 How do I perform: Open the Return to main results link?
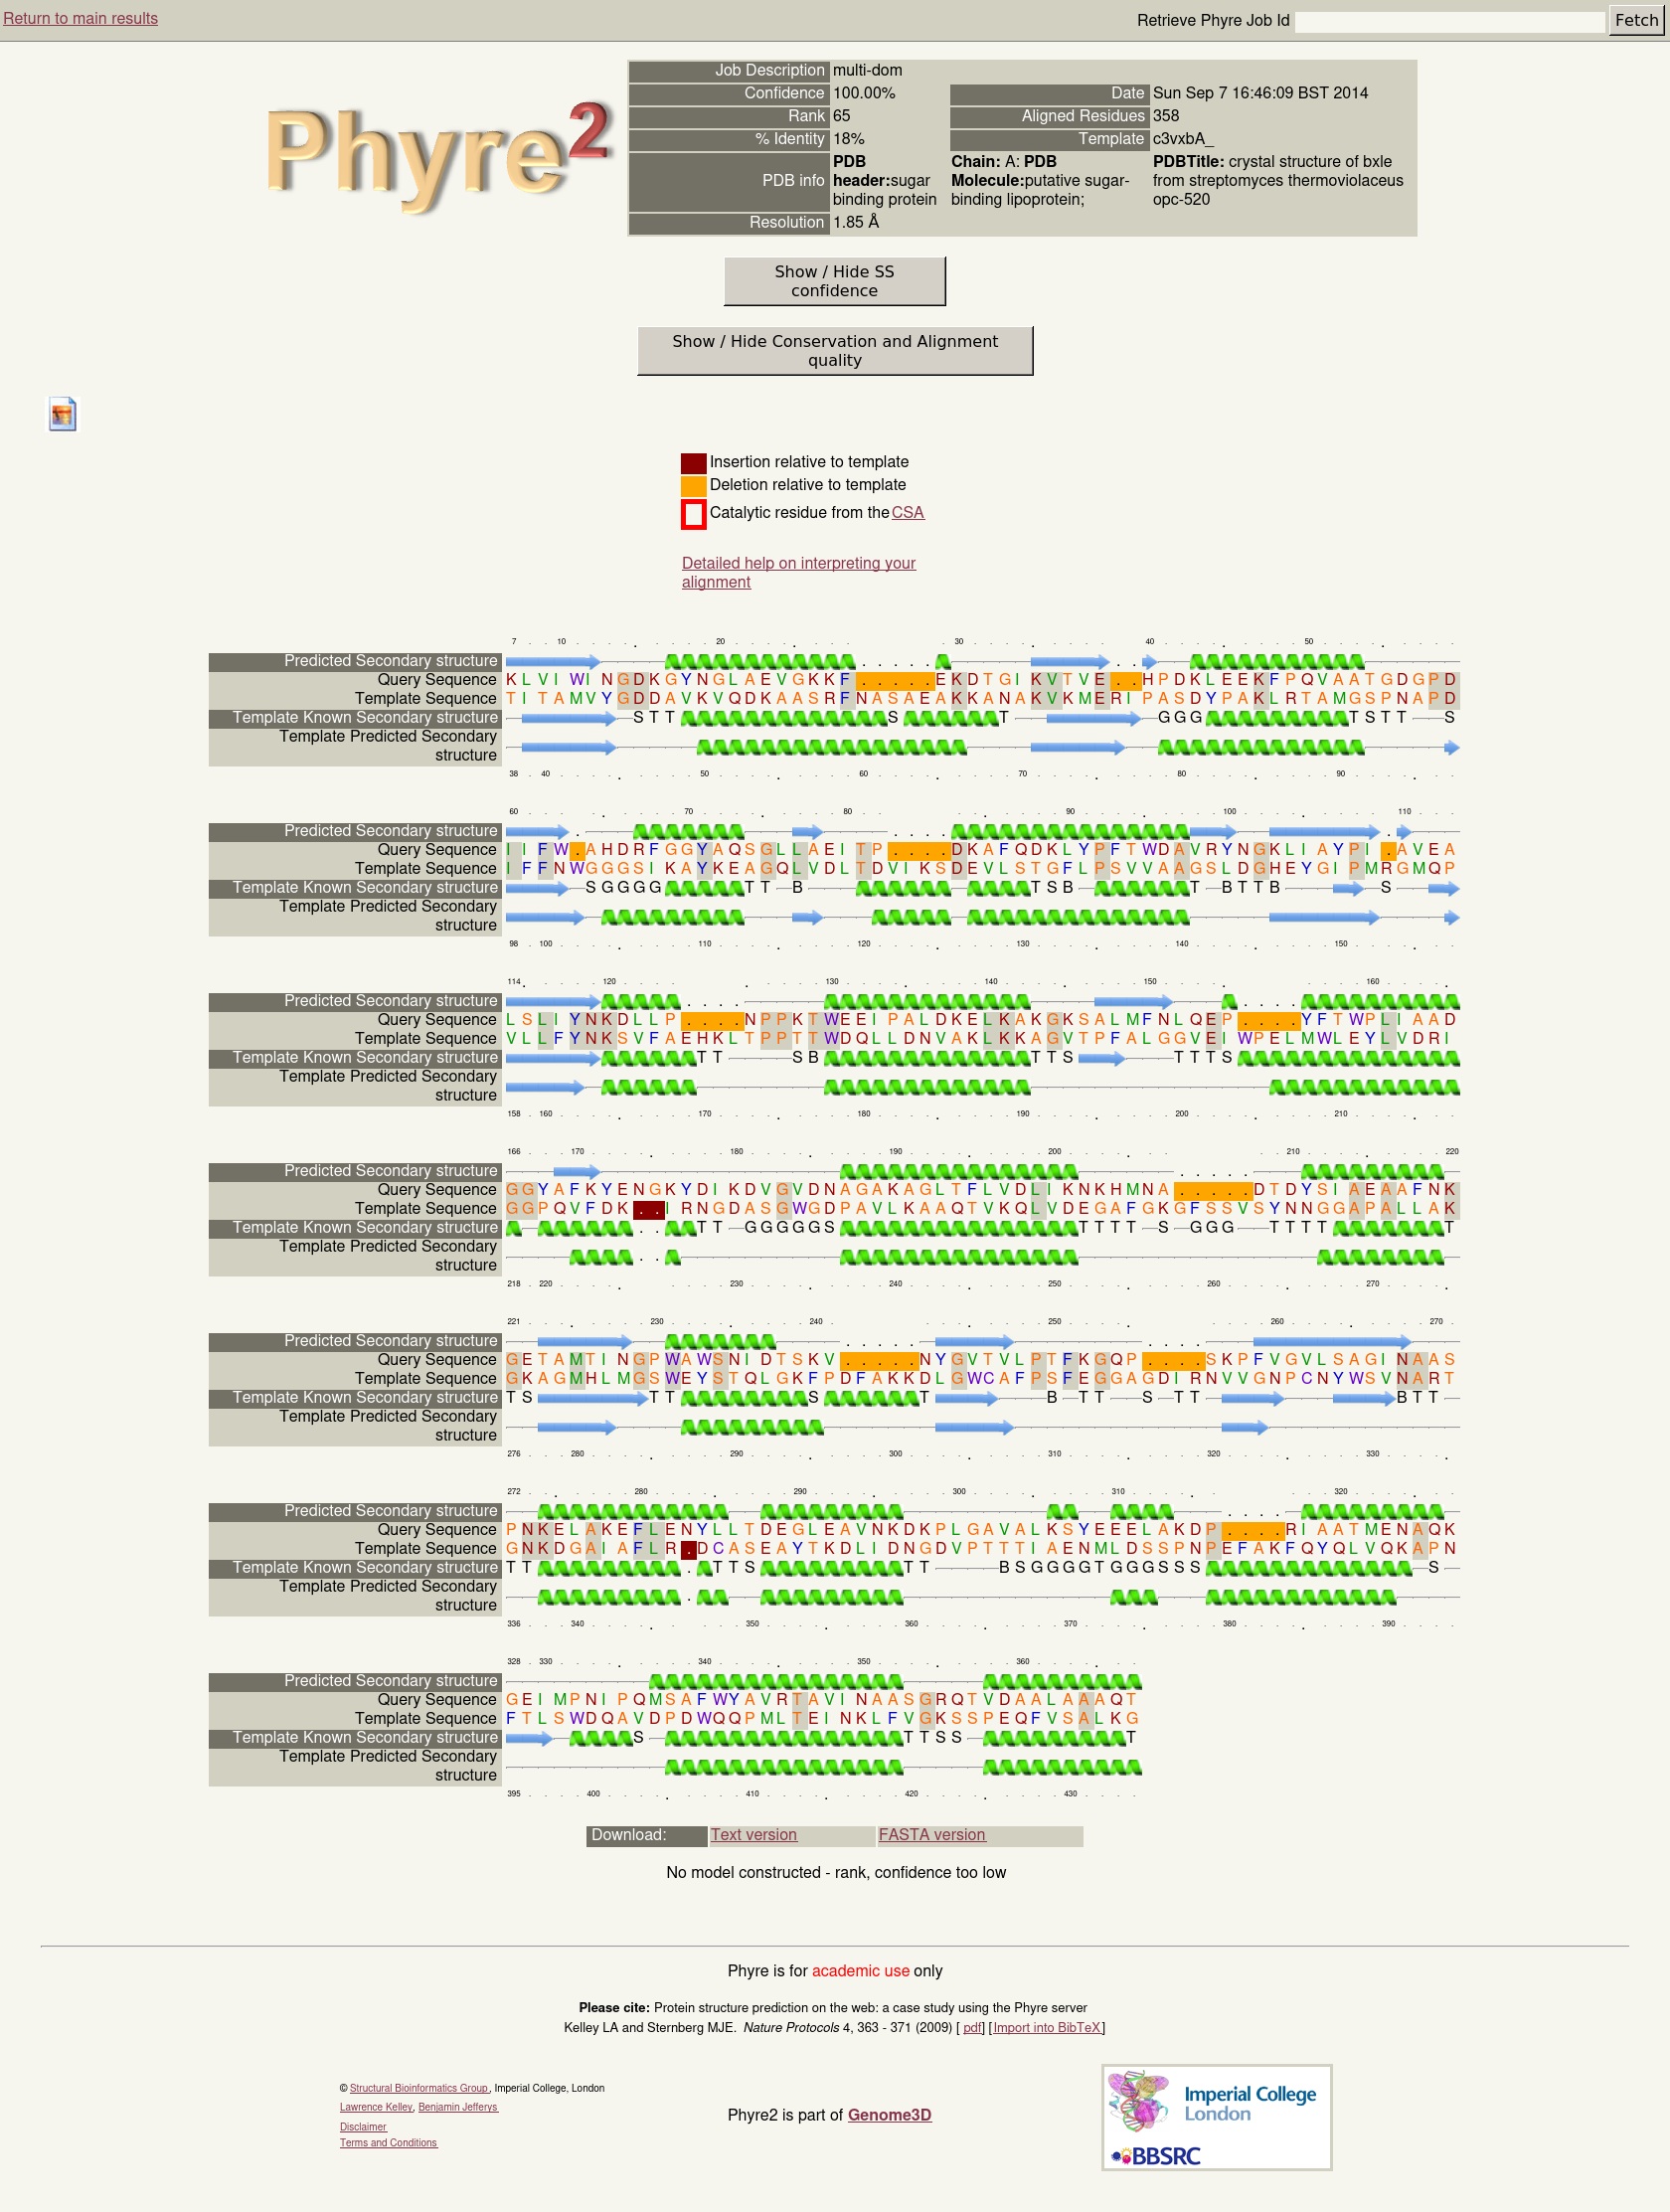80,18
